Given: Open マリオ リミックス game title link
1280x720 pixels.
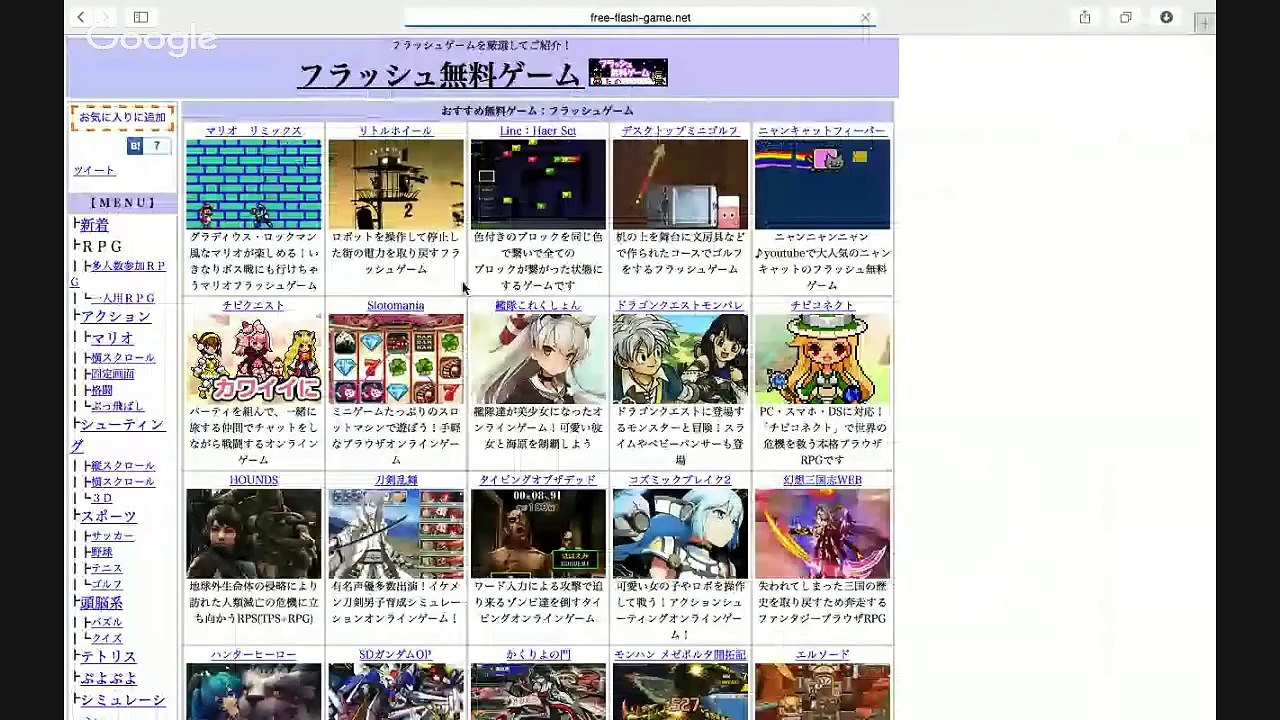Looking at the screenshot, I should coord(253,131).
